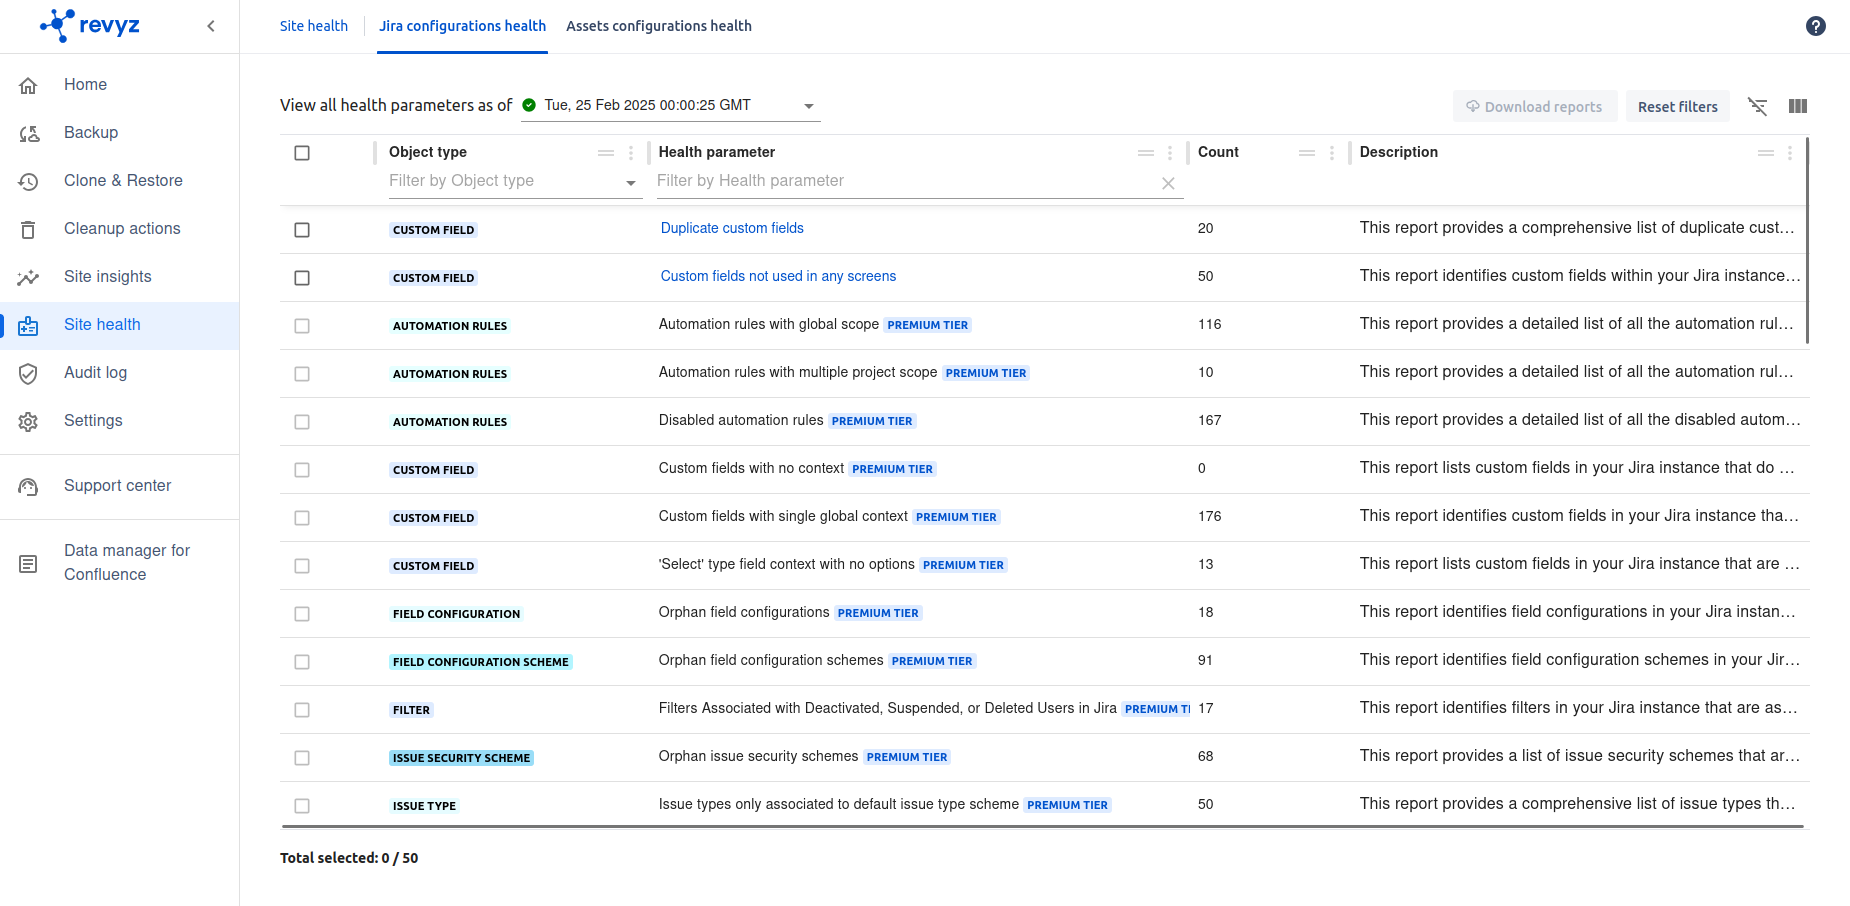Open the Count column options menu
Viewport: 1850px width, 906px height.
coord(1331,153)
